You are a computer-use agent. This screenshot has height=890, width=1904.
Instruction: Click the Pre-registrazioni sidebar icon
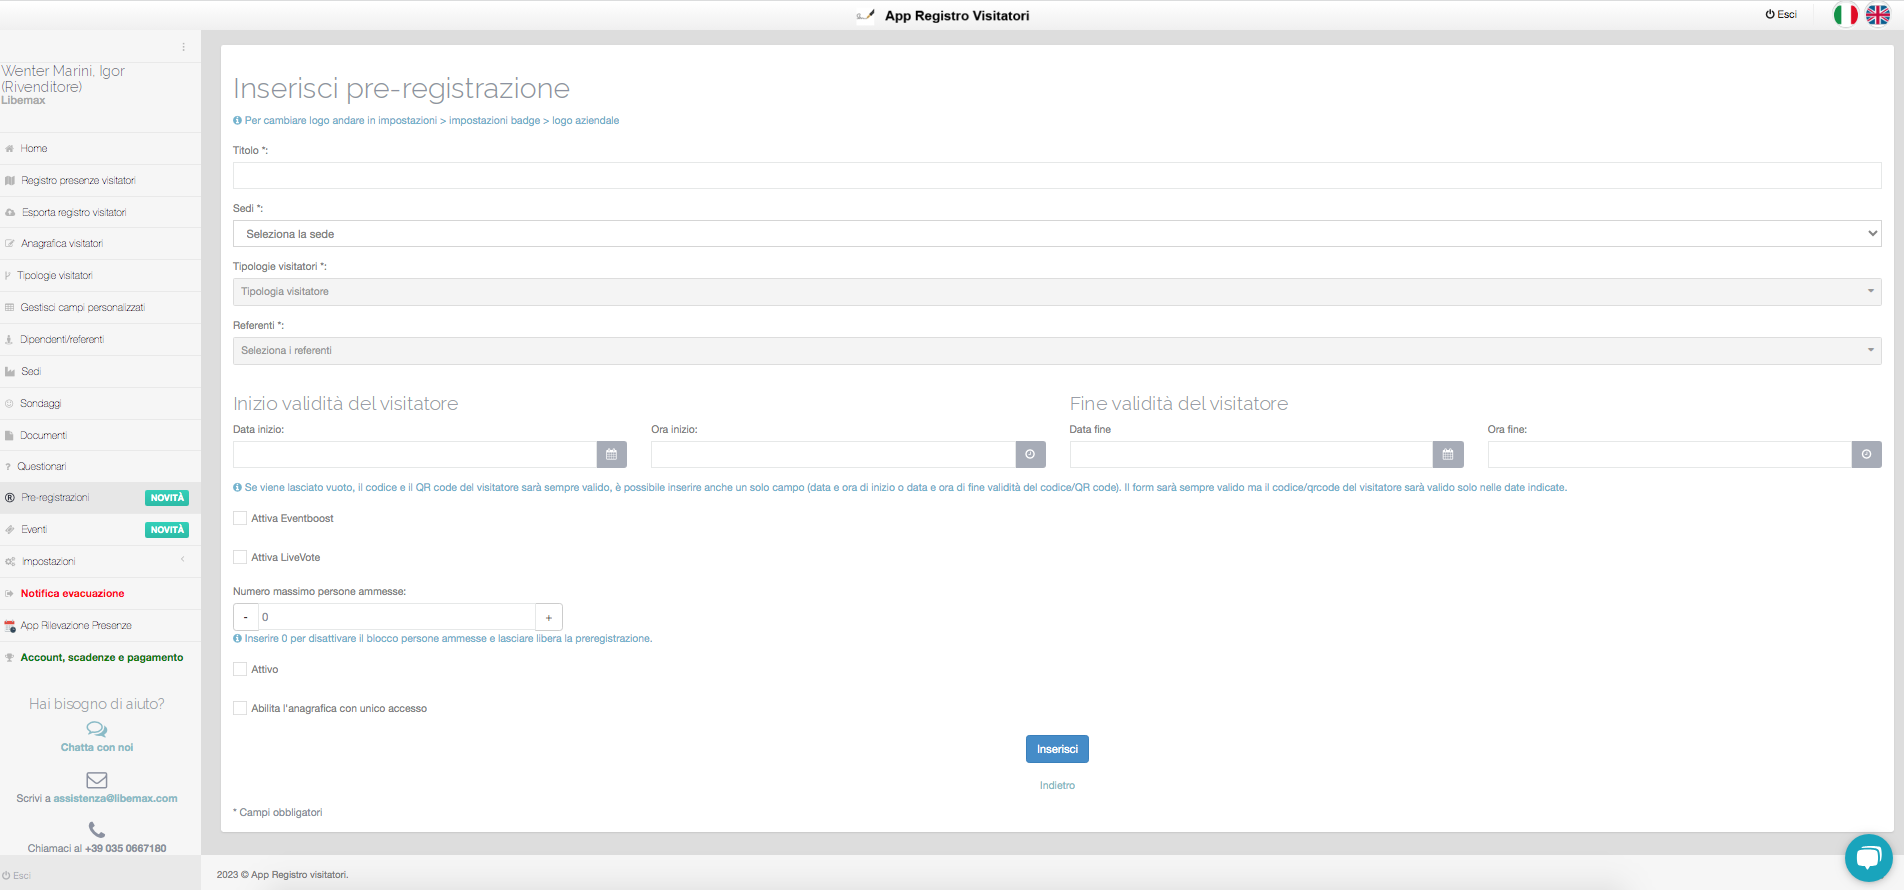[10, 498]
